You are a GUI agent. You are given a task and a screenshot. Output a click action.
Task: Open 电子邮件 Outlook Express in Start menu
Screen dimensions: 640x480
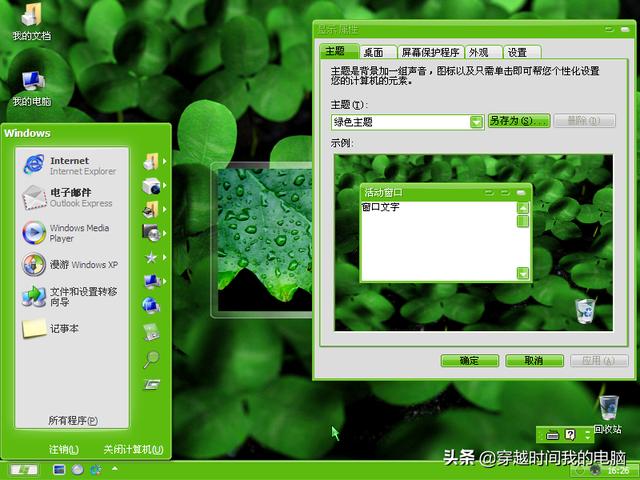click(x=68, y=197)
